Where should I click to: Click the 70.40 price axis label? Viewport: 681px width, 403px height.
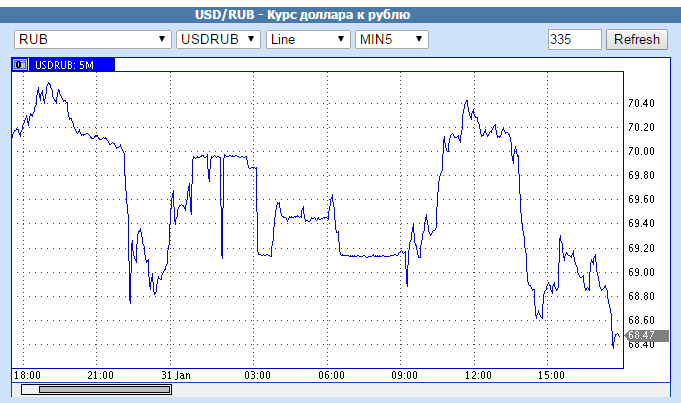[640, 103]
